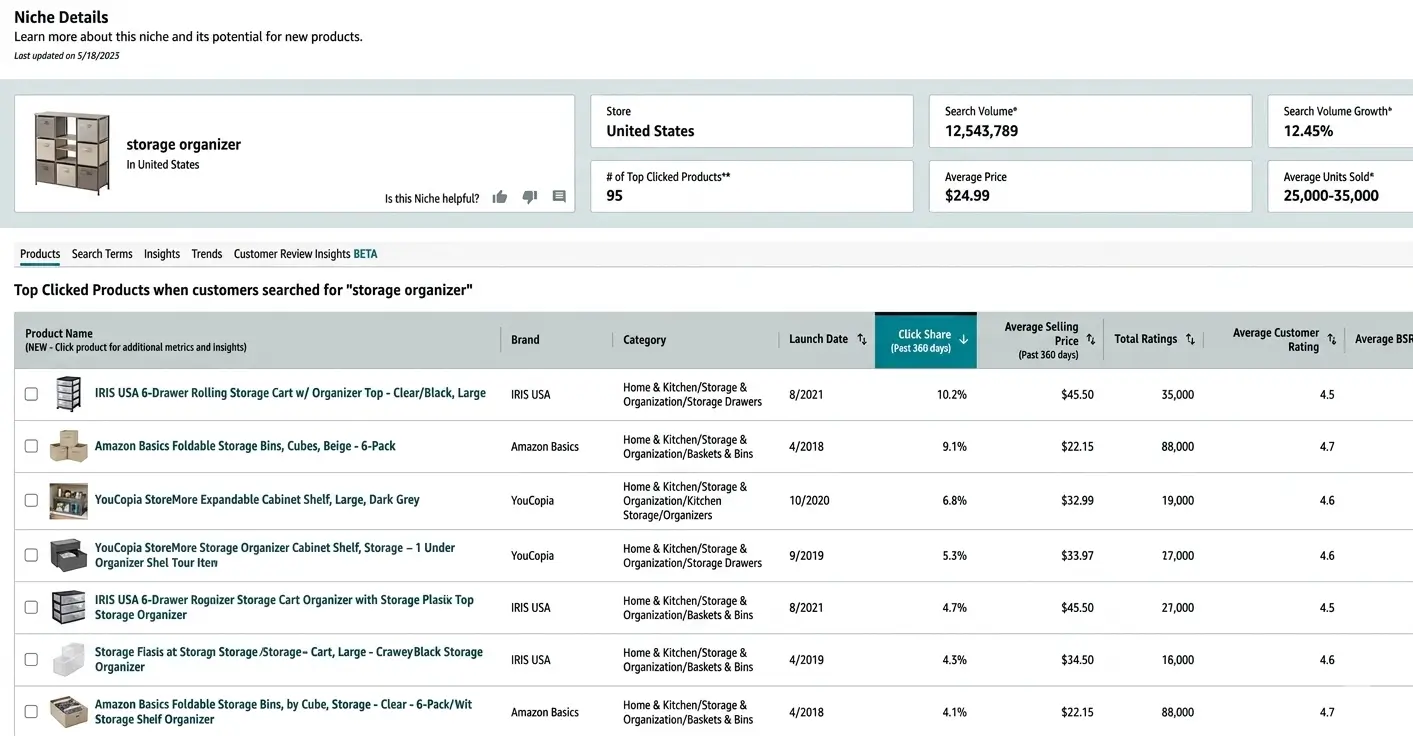Click the Amazon Basics Beige 6-Pack bins thumbnail

point(68,446)
